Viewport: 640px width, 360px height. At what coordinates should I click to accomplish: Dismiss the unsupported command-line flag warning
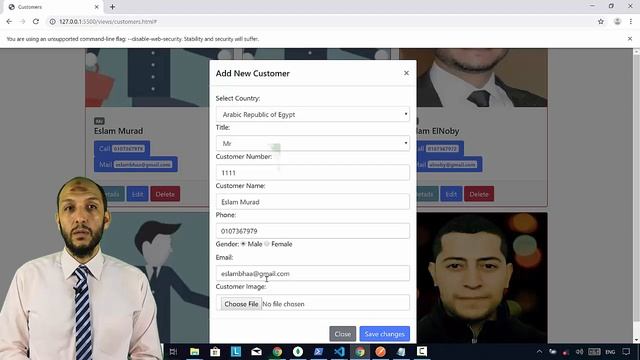[x=630, y=39]
